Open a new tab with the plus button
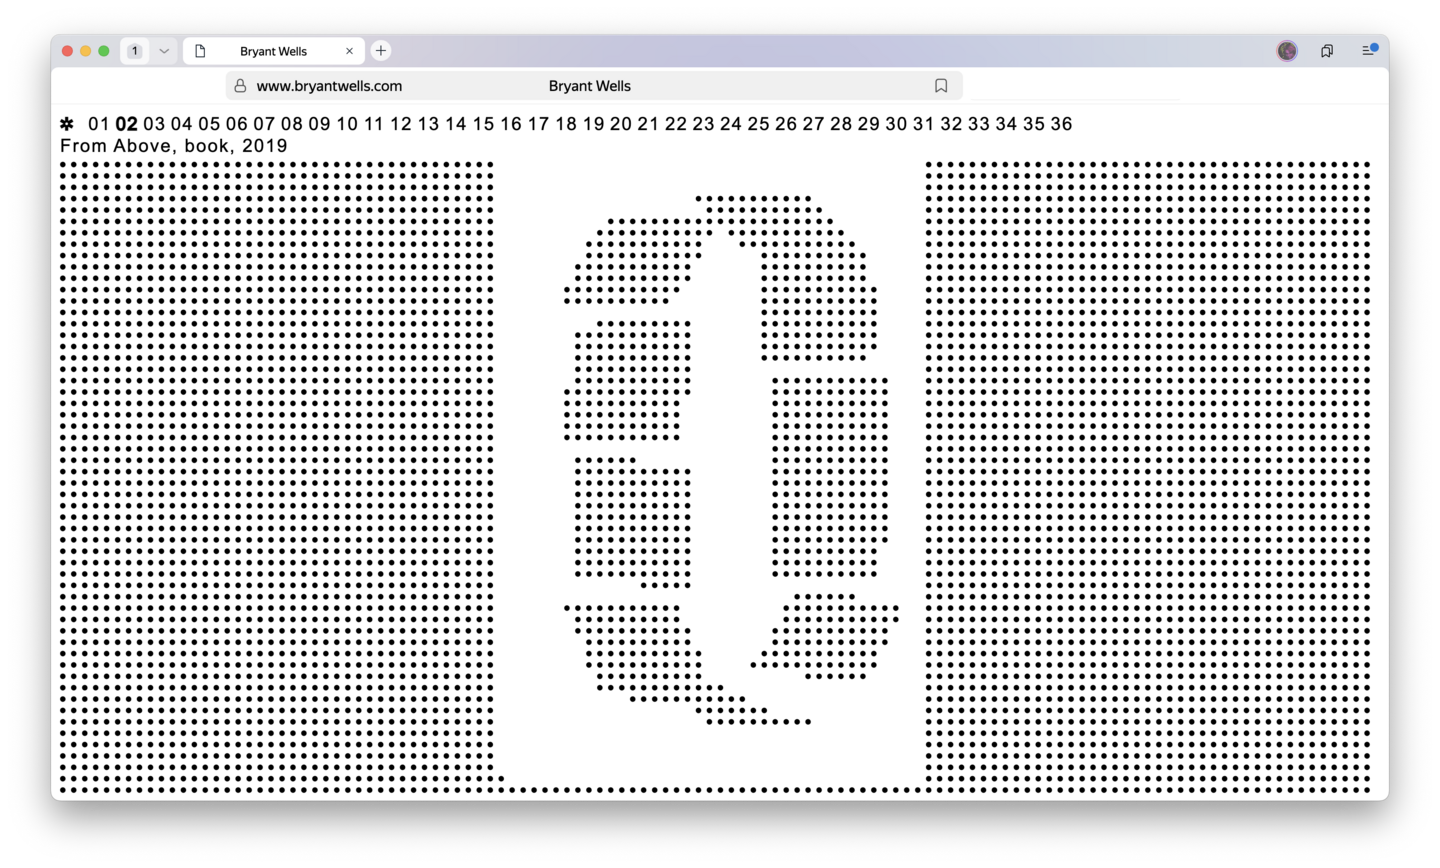This screenshot has width=1440, height=868. 381,51
